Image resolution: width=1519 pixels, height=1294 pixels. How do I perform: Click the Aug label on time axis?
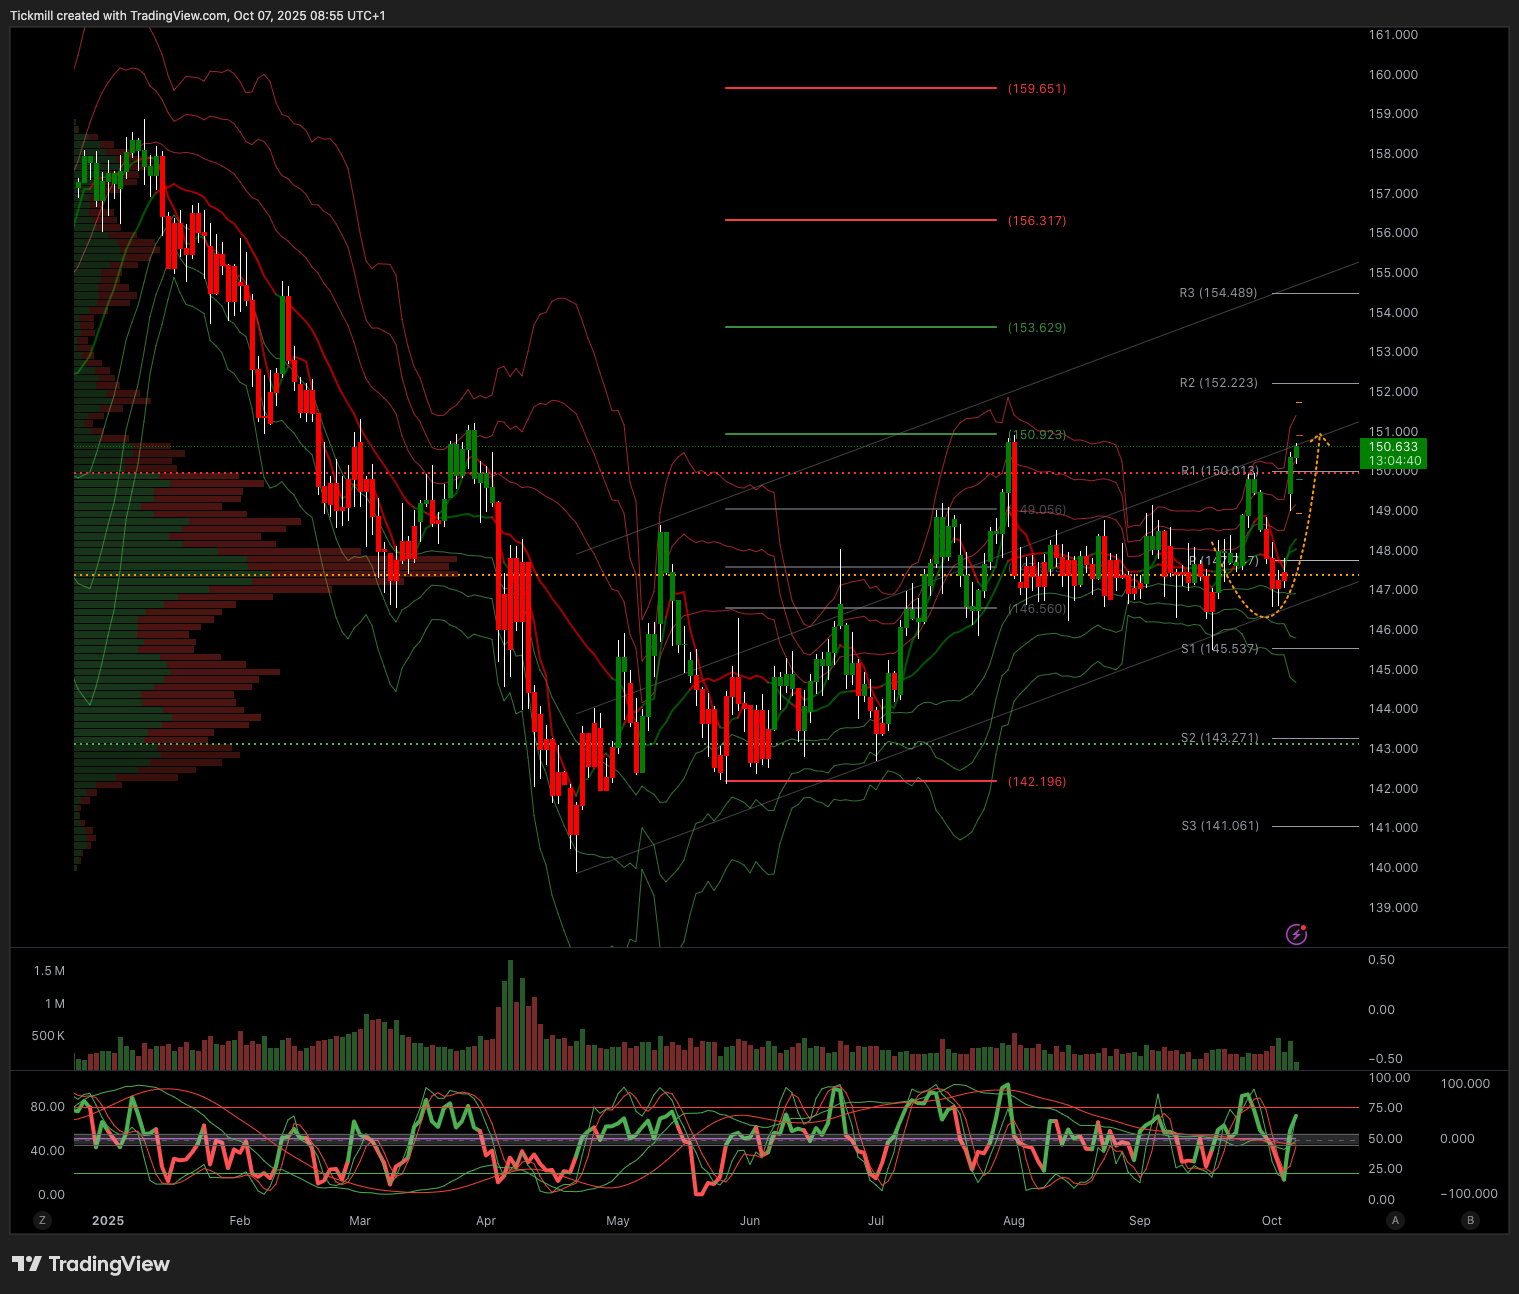click(x=1014, y=1220)
